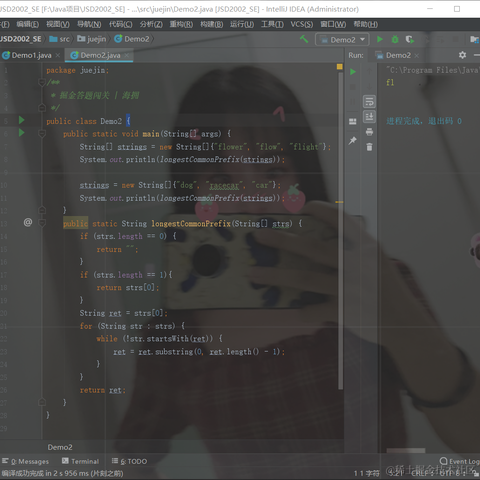The height and width of the screenshot is (480, 480).
Task: Click the "进程完成，退出码 0" console line
Action: [x=424, y=121]
